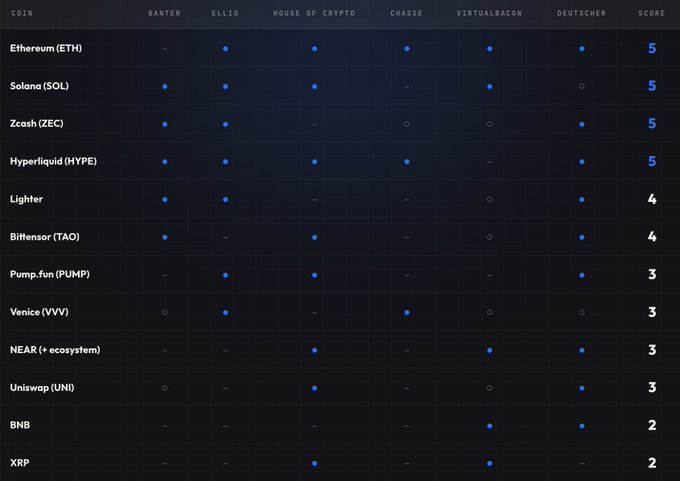This screenshot has height=481, width=680.
Task: Click NEAR's blue dot under House of Crypto
Action: pos(314,350)
